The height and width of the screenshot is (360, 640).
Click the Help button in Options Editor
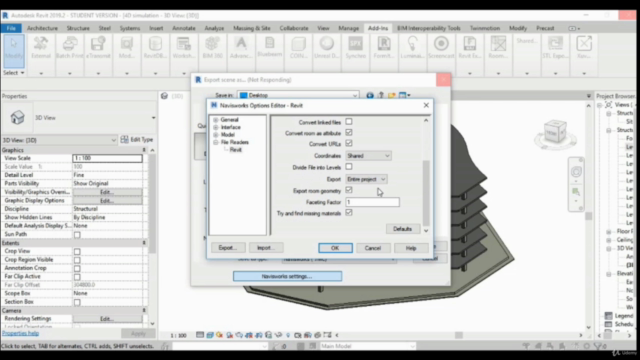411,248
